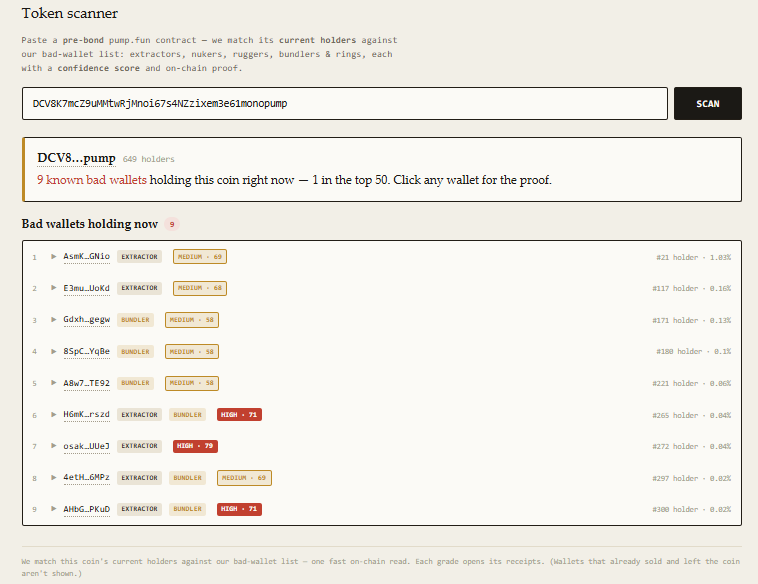758x584 pixels.
Task: Click BUNDLER tag on A8w7…TE92 row
Action: click(135, 383)
